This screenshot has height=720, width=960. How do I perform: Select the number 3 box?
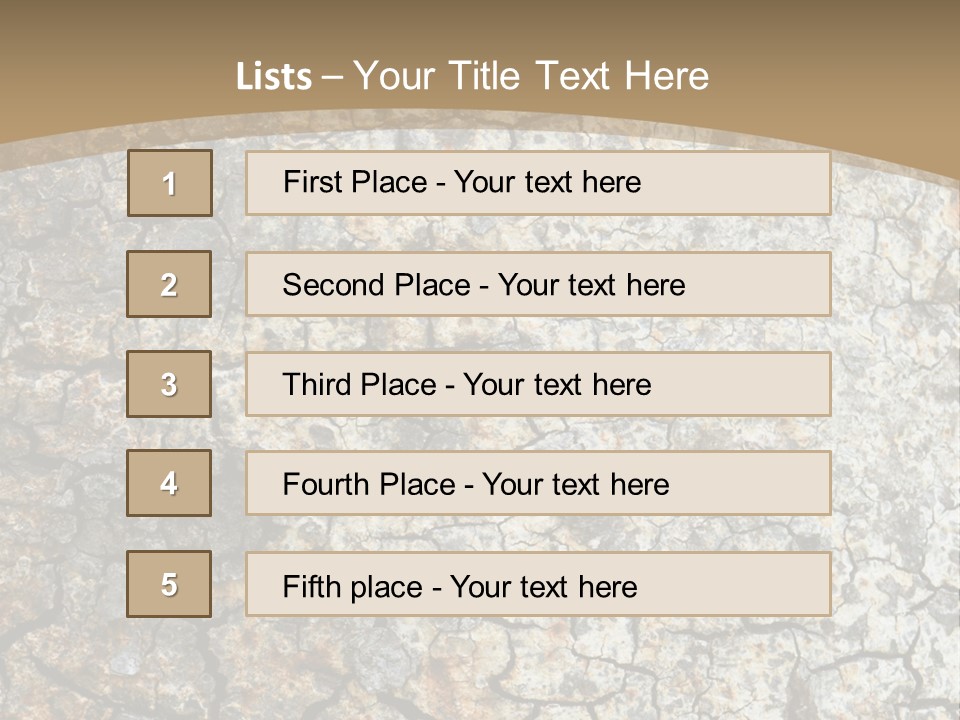(x=169, y=384)
